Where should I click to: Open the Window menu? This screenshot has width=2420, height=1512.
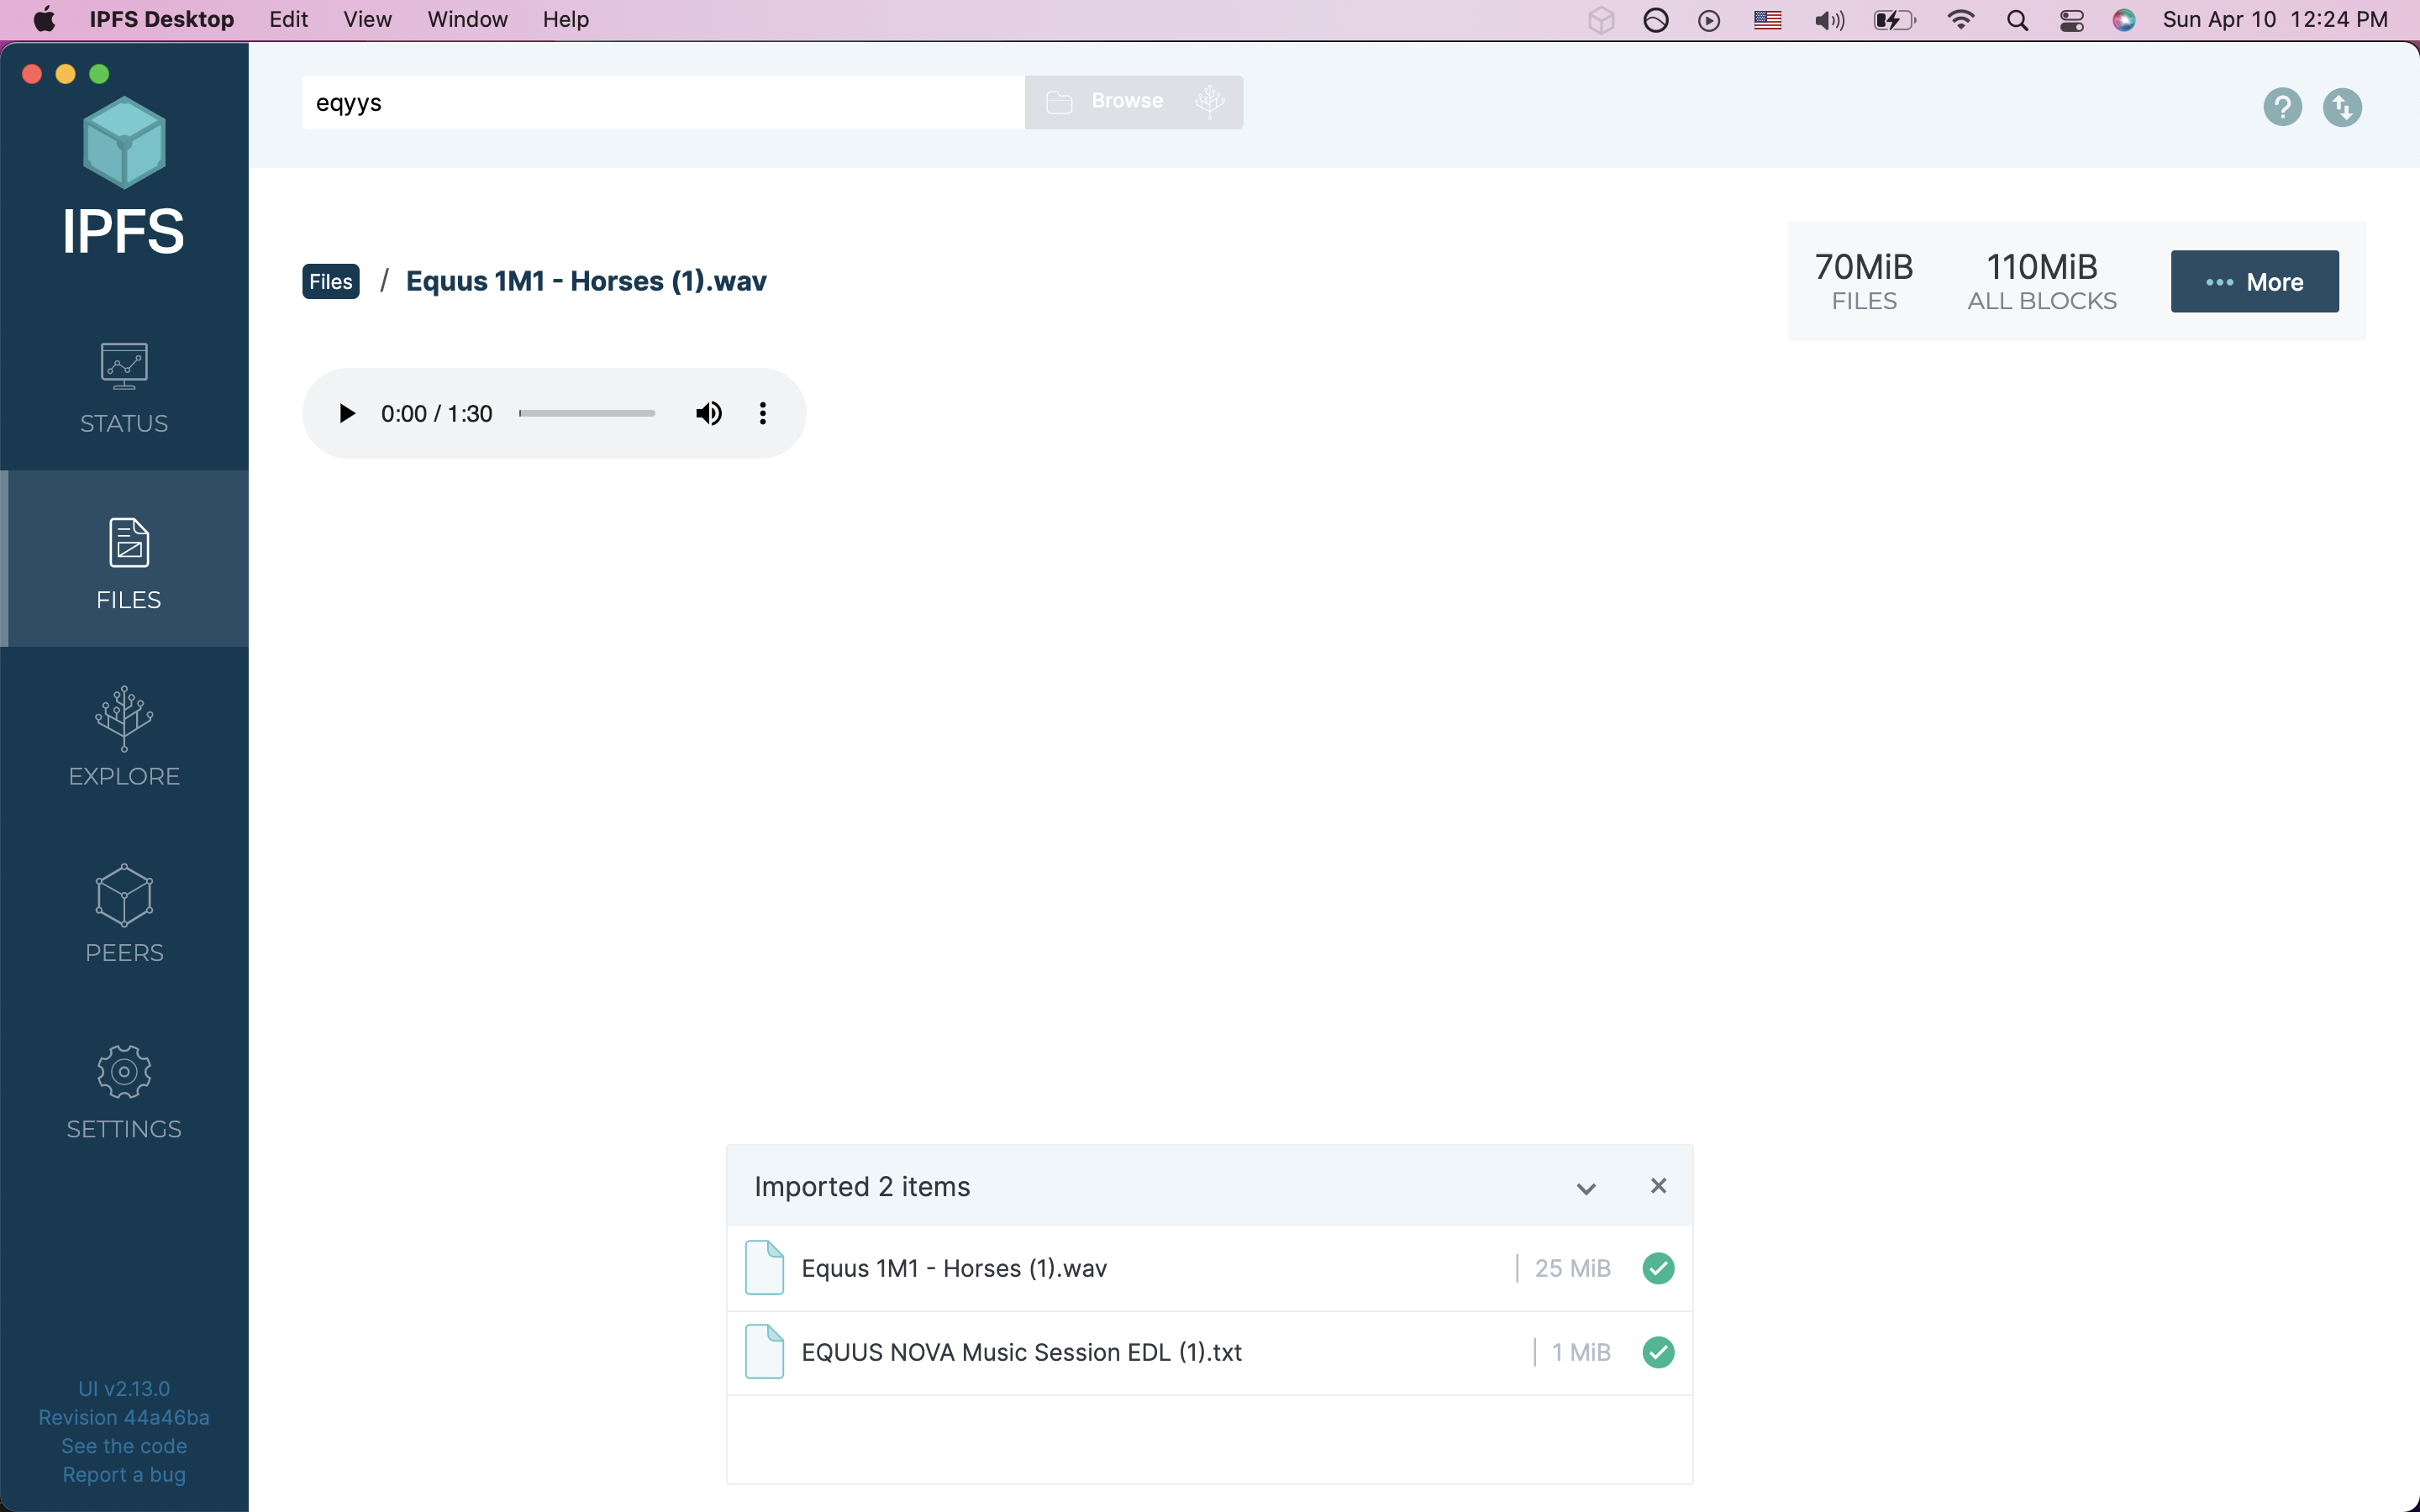click(x=467, y=20)
